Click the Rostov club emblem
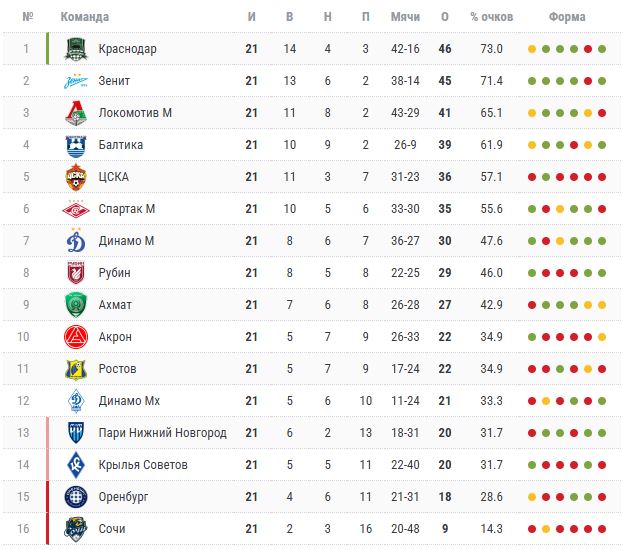The height and width of the screenshot is (550, 623). point(76,369)
